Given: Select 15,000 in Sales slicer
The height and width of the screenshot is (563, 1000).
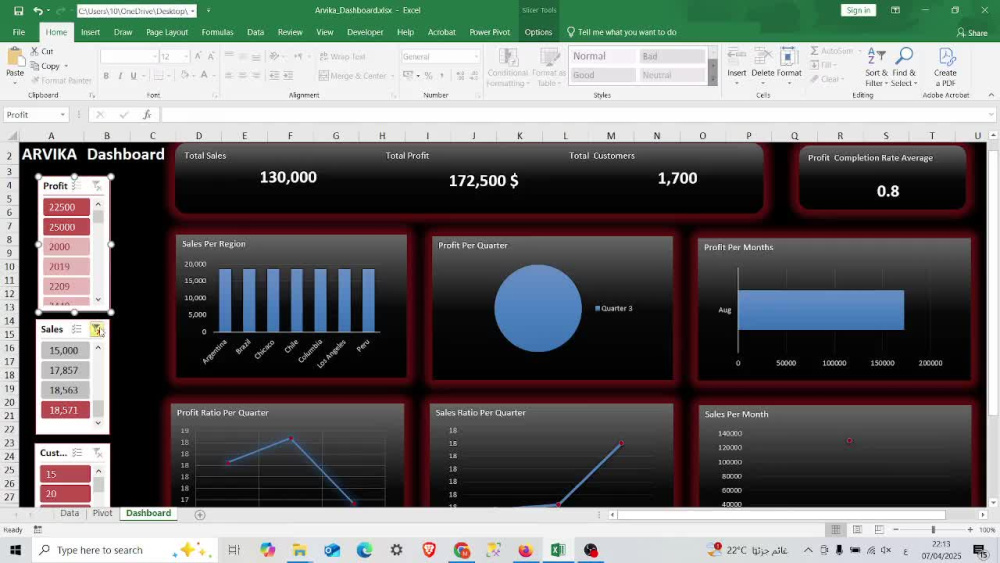Looking at the screenshot, I should click(66, 350).
